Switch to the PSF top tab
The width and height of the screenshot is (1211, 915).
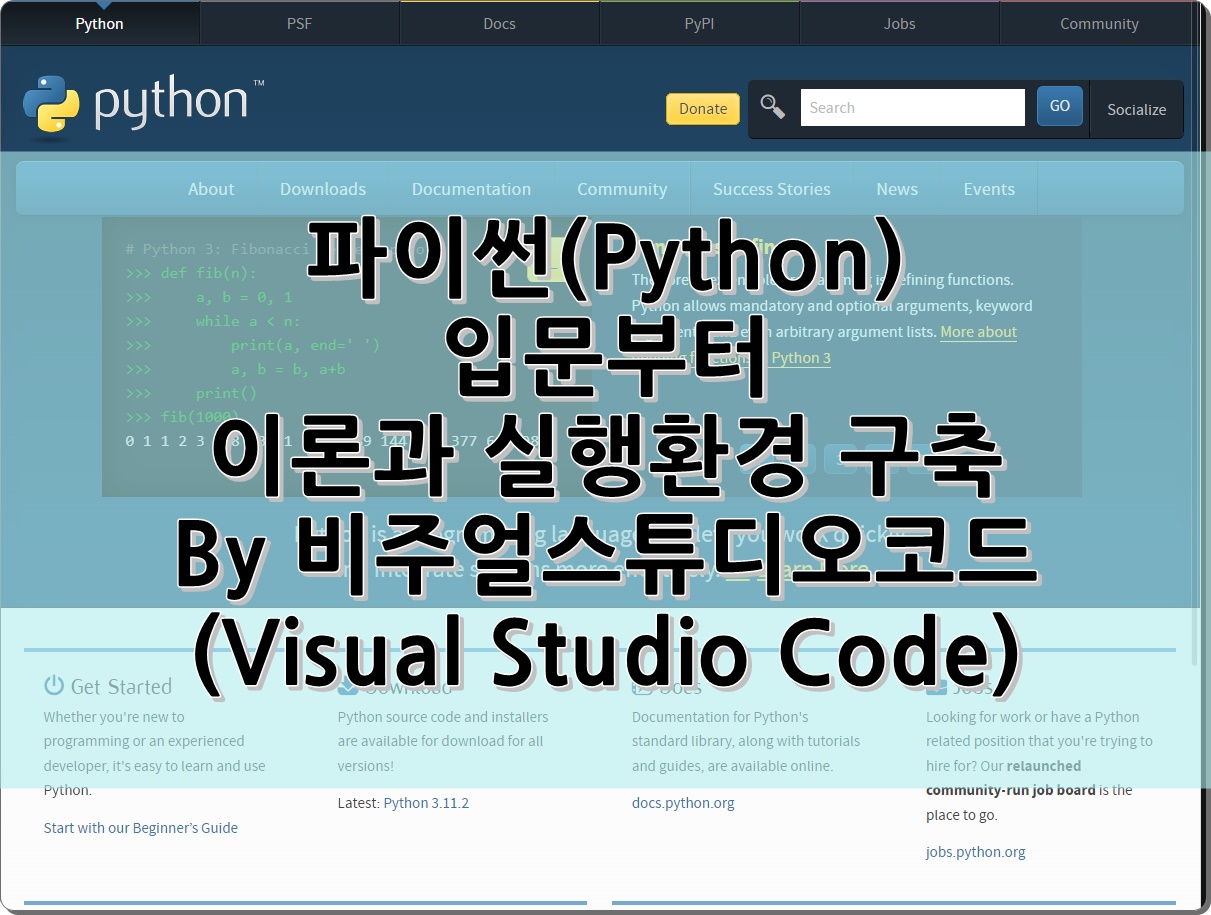pos(299,24)
